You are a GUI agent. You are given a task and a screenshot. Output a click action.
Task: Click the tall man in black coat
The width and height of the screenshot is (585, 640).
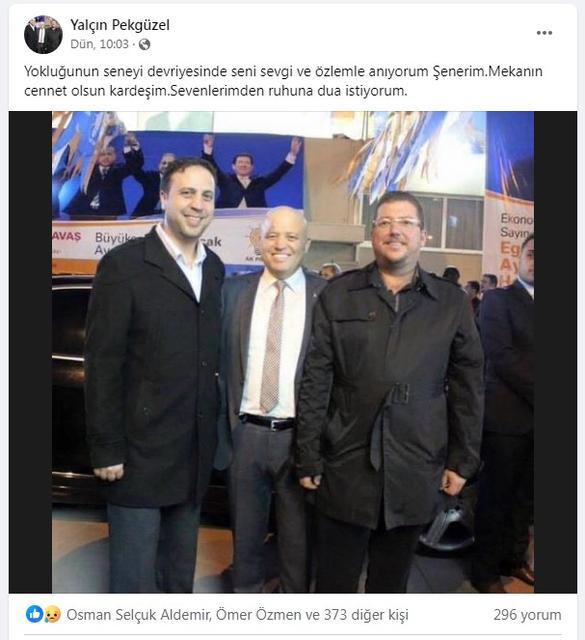[154, 367]
